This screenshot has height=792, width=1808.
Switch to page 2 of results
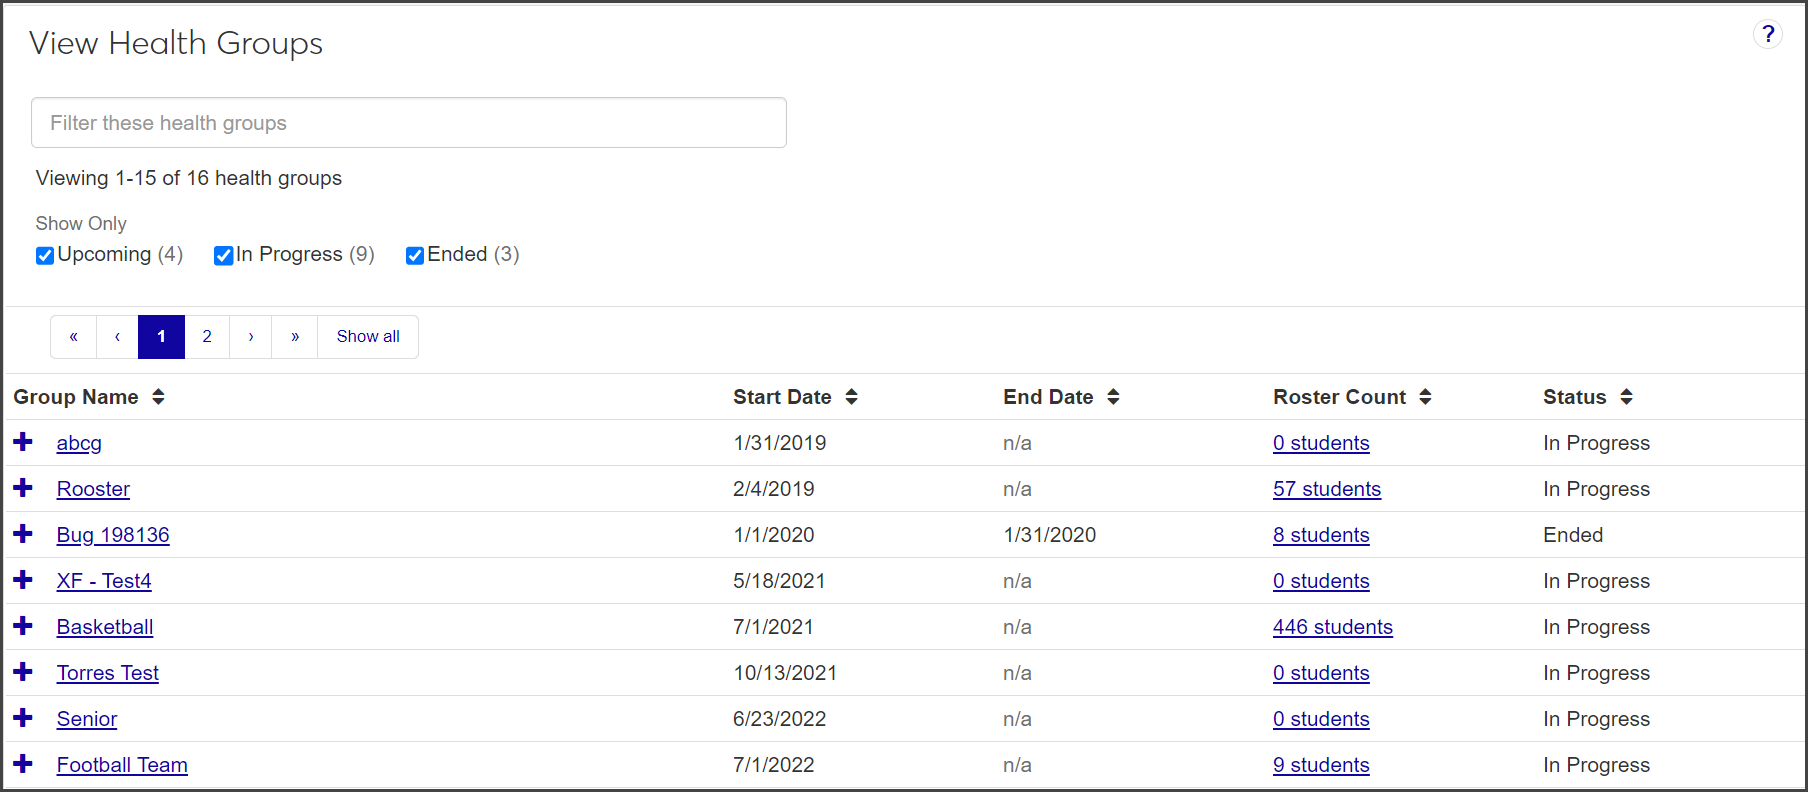[207, 337]
